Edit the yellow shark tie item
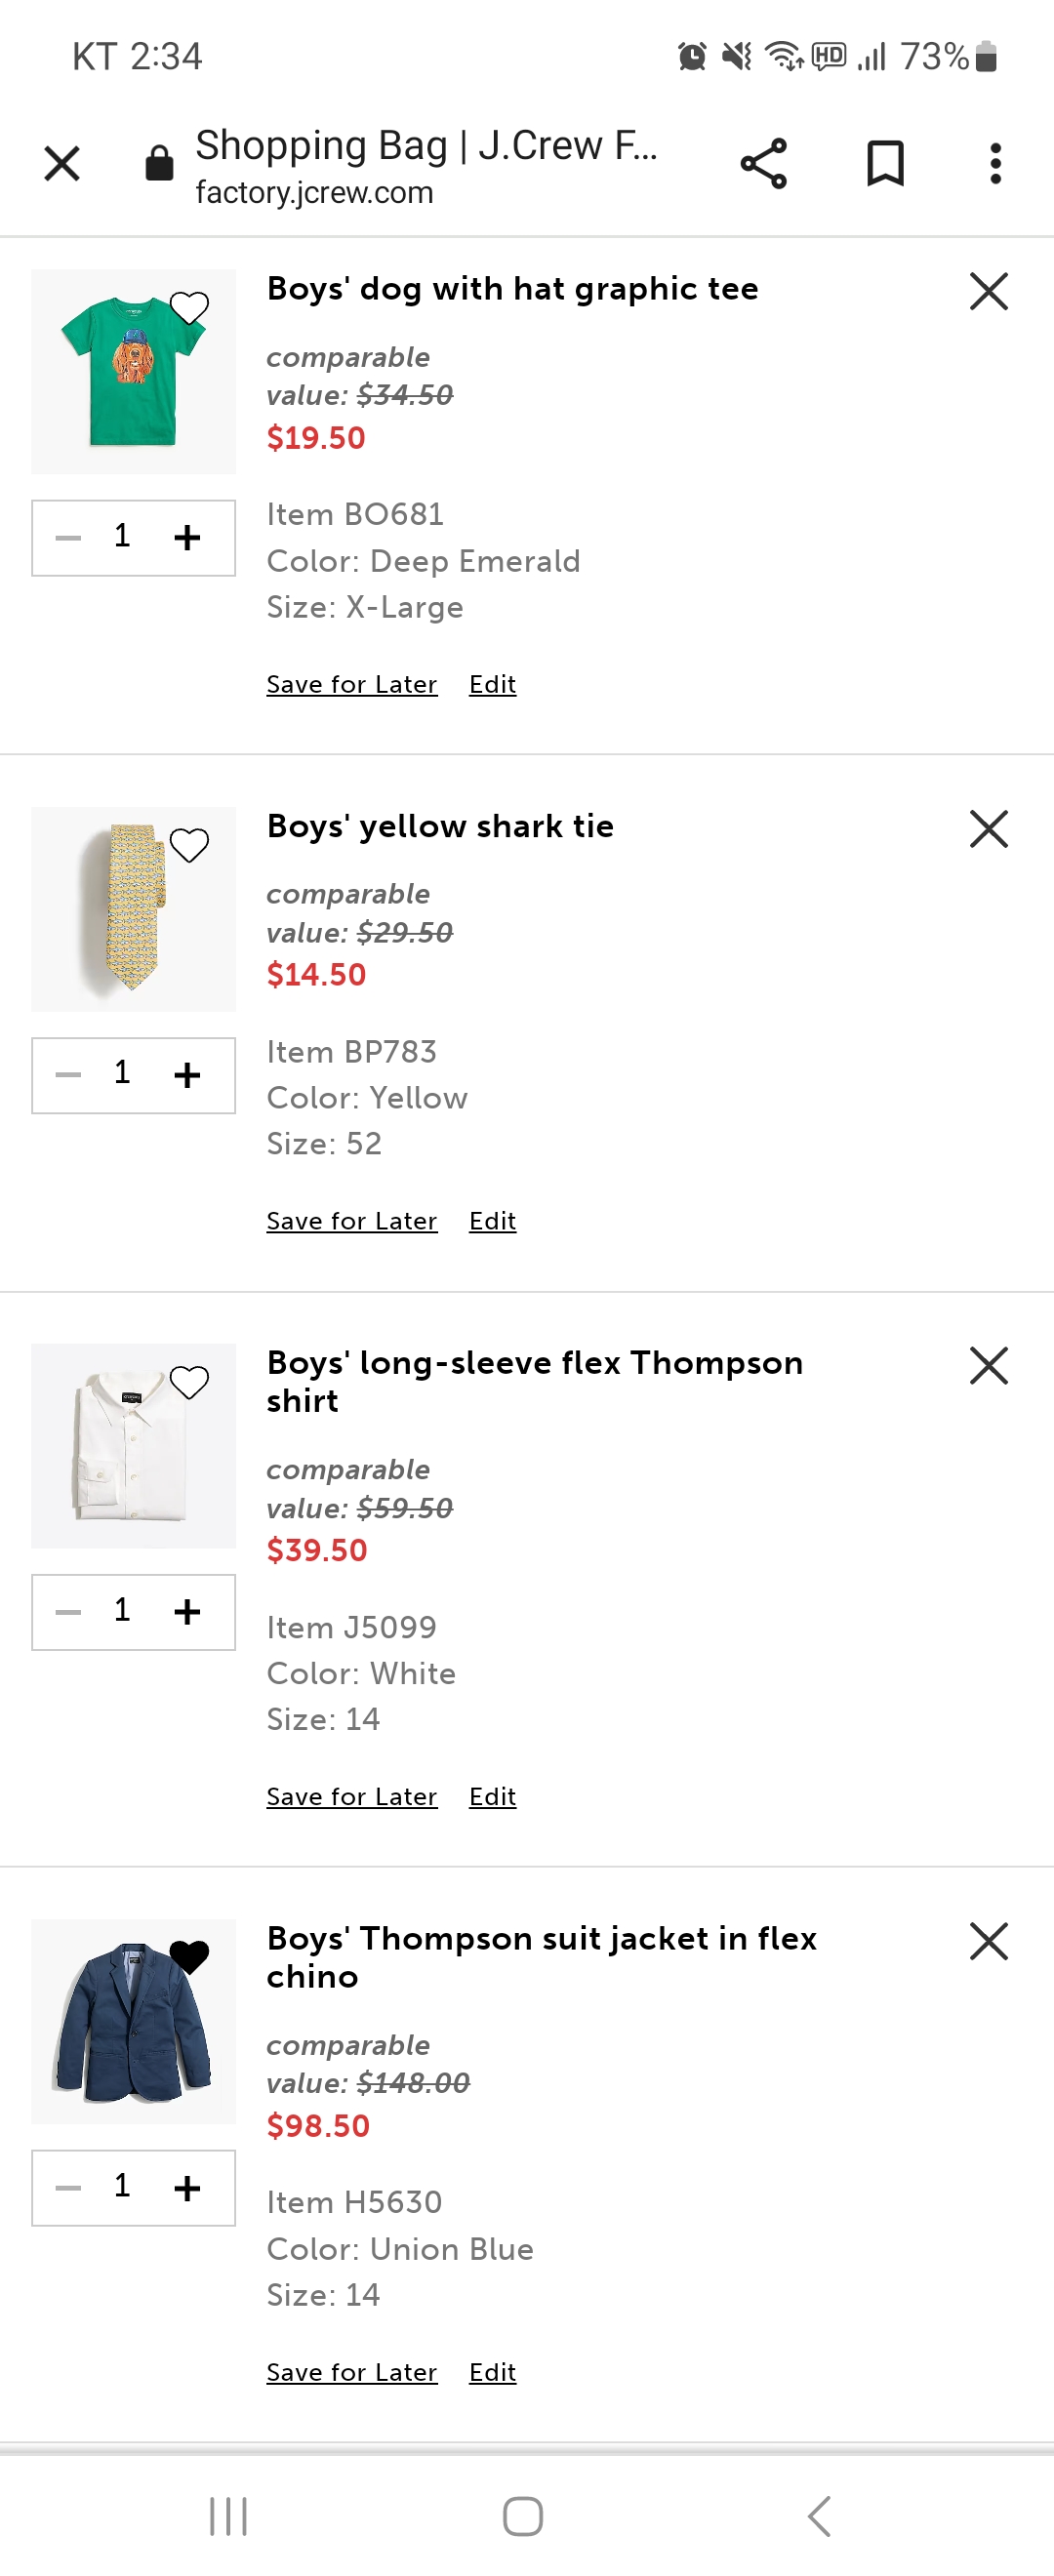This screenshot has width=1054, height=2576. pos(492,1221)
